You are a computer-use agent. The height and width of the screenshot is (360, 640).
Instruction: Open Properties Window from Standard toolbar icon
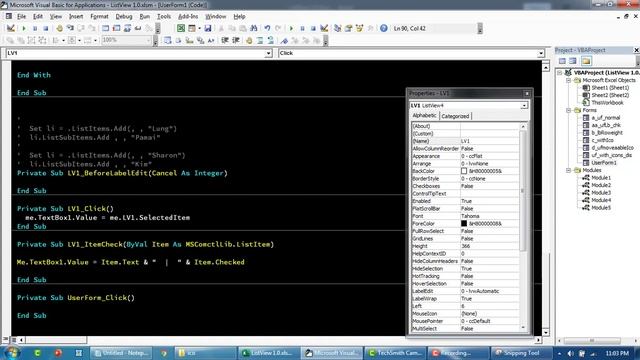349,28
